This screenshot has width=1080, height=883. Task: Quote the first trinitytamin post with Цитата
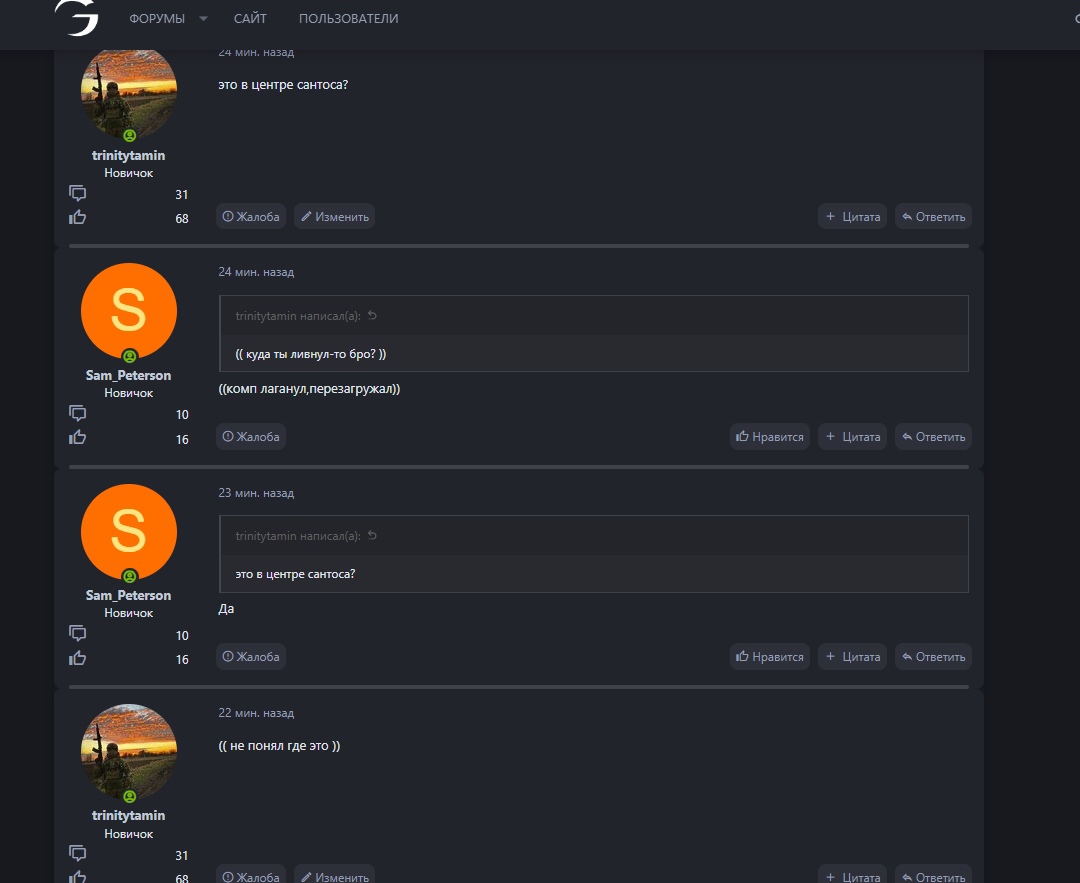pyautogui.click(x=853, y=216)
